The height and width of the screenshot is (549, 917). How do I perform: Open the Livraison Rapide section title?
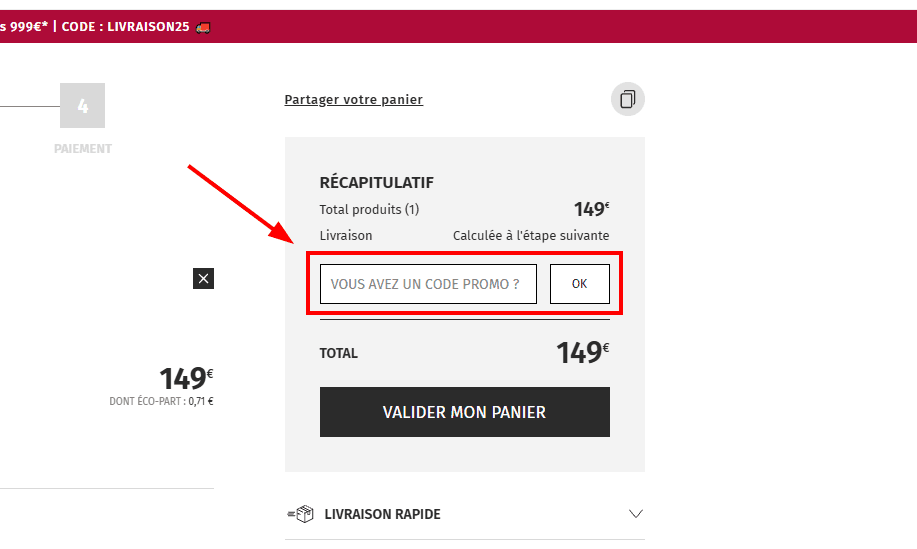coord(382,514)
